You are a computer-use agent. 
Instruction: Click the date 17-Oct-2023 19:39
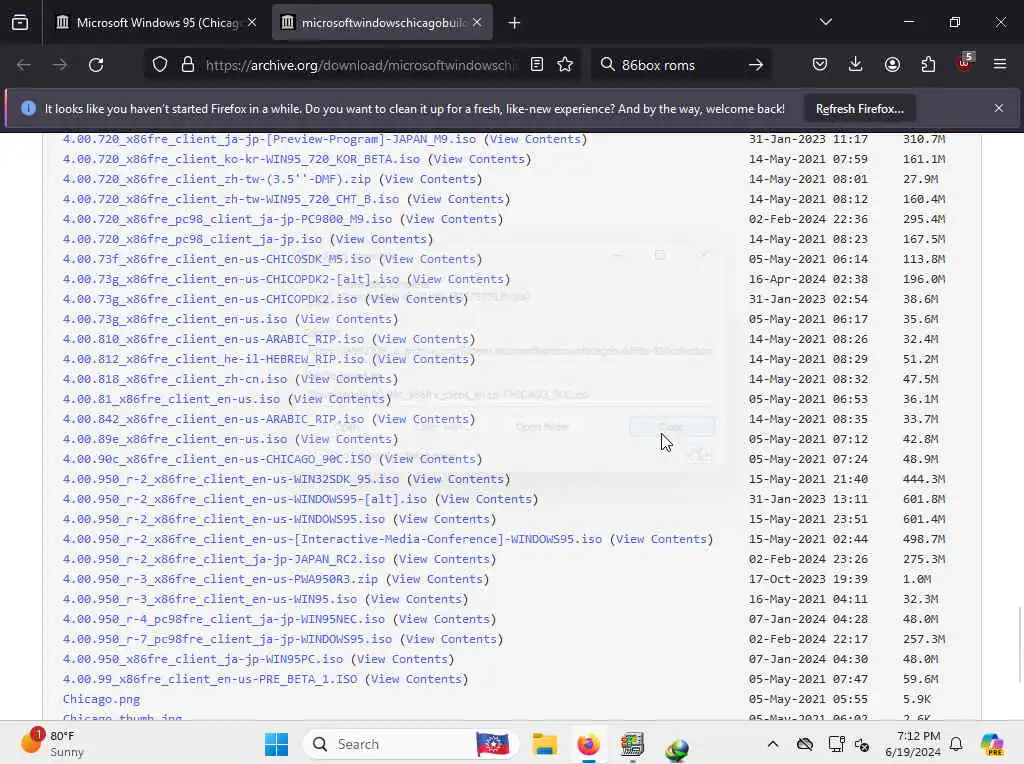tap(808, 579)
